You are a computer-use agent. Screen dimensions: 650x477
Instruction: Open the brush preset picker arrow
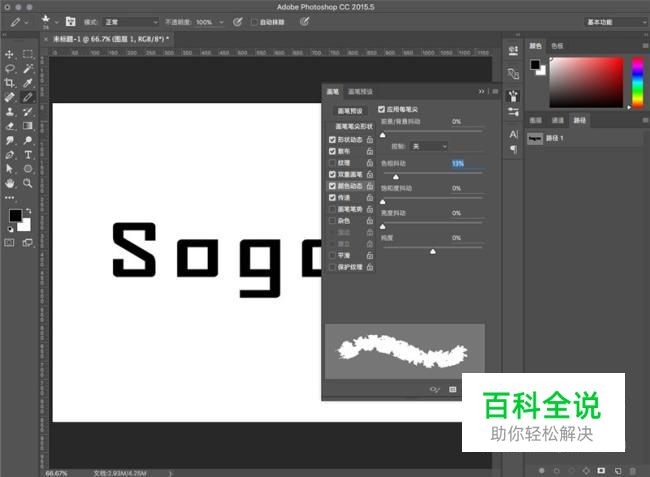click(56, 22)
